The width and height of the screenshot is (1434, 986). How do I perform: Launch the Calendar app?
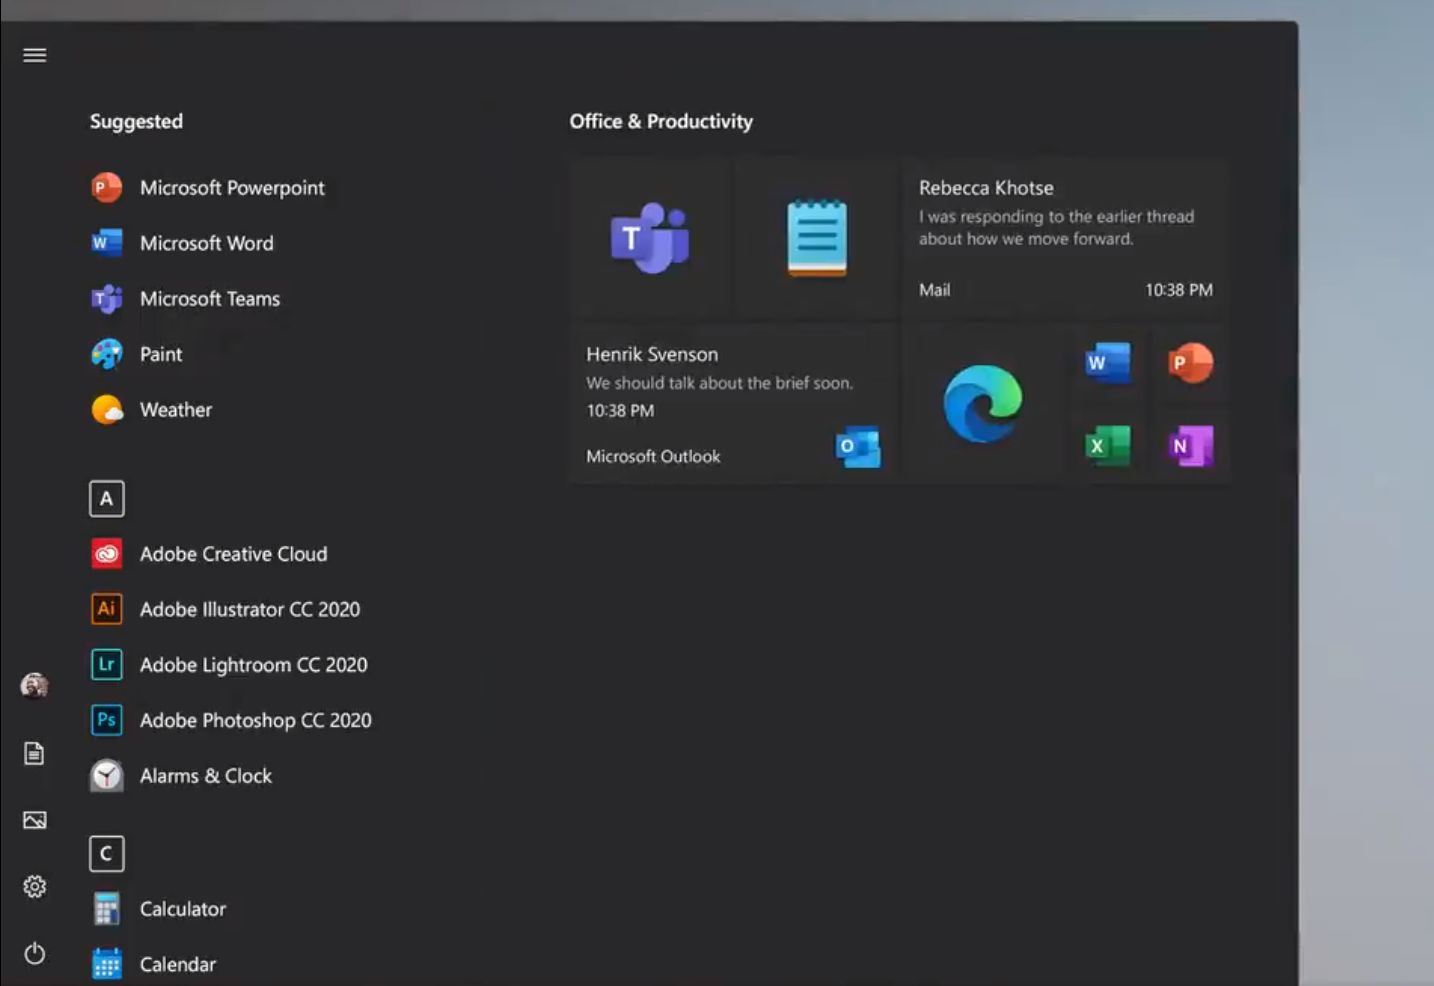tap(153, 965)
